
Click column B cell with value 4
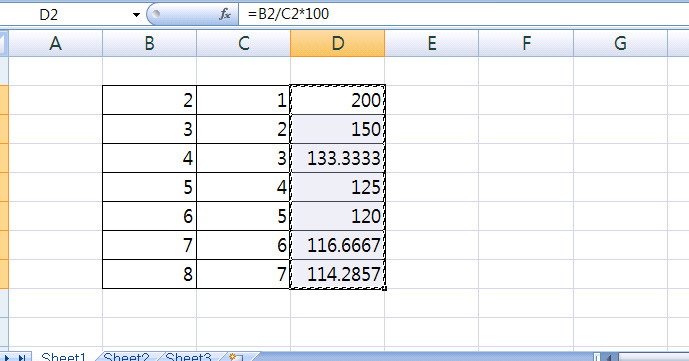tap(149, 158)
